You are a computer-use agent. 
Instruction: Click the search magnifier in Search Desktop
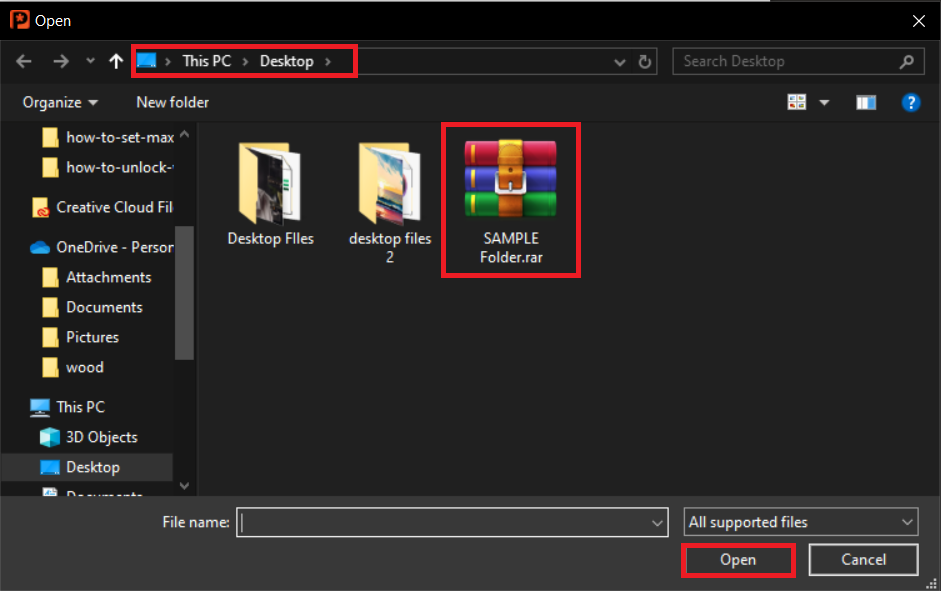click(x=907, y=61)
